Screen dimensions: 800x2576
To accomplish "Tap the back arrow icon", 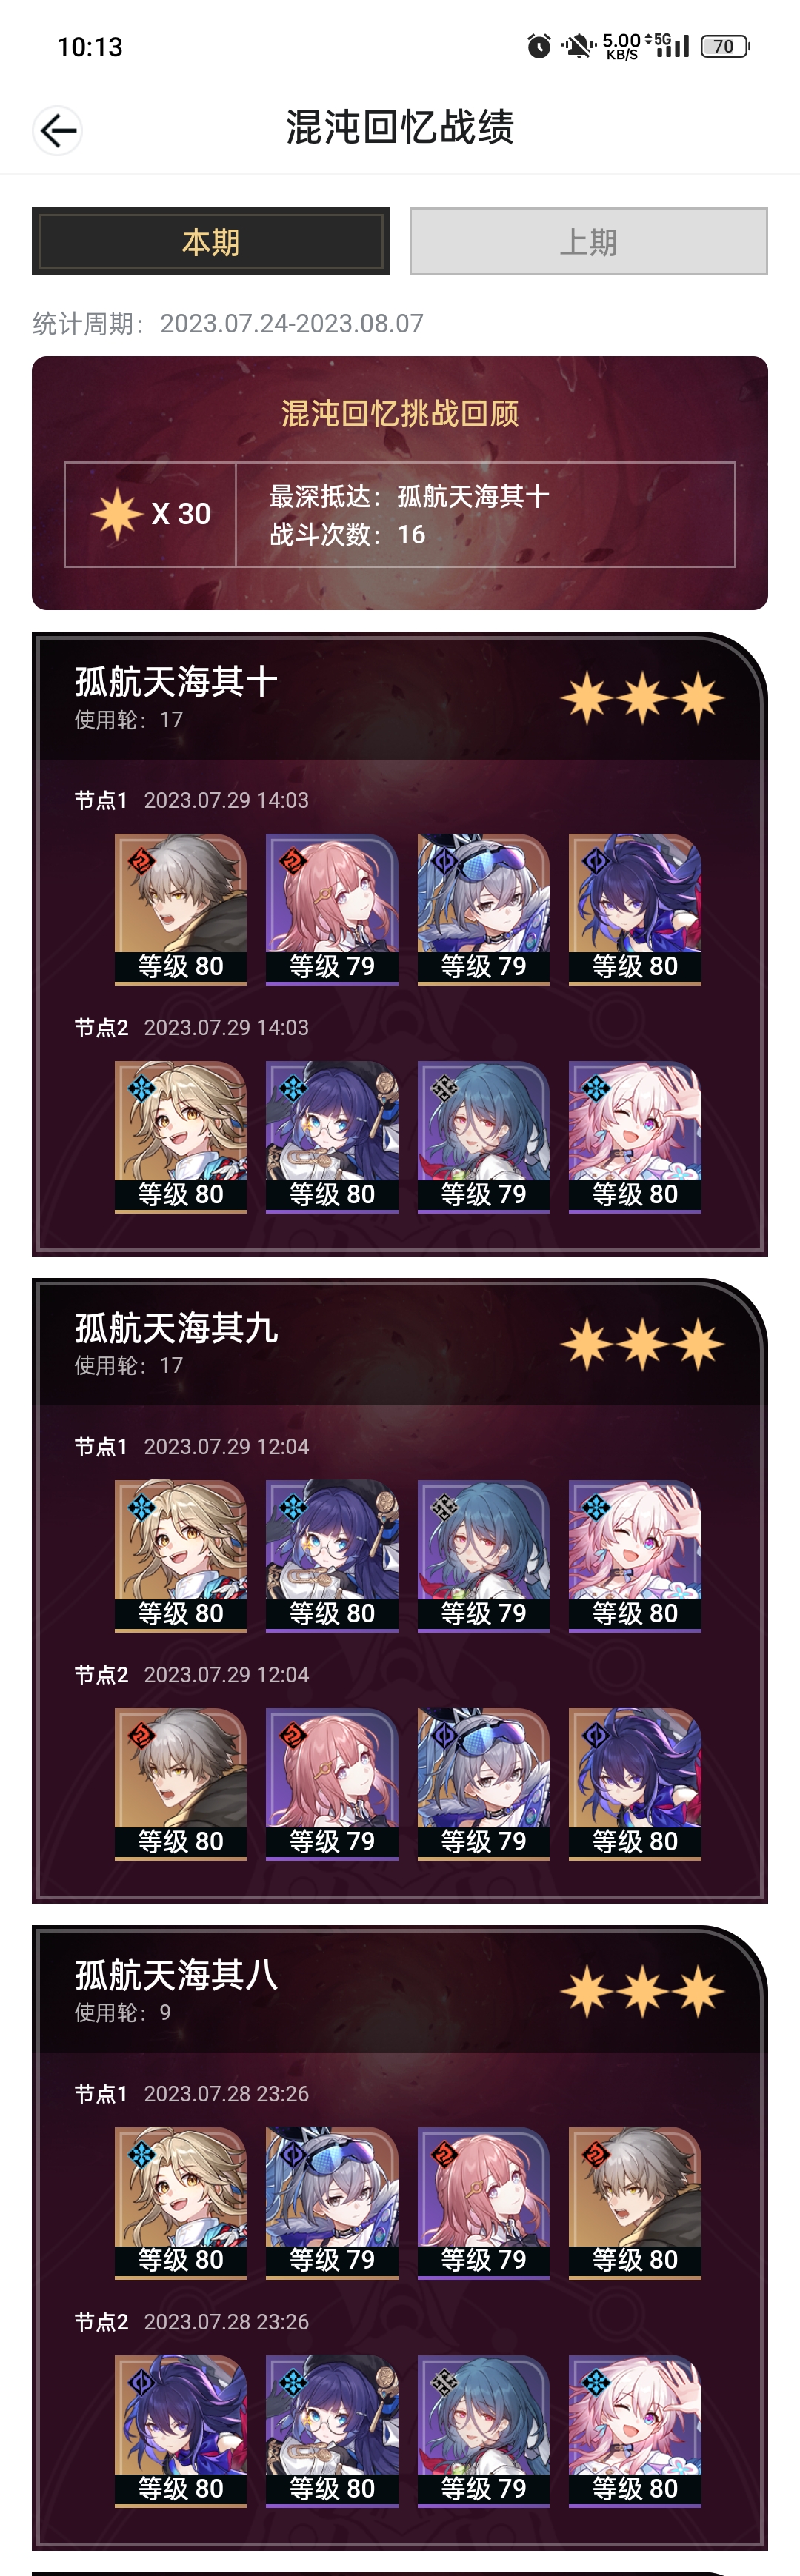I will pyautogui.click(x=57, y=130).
